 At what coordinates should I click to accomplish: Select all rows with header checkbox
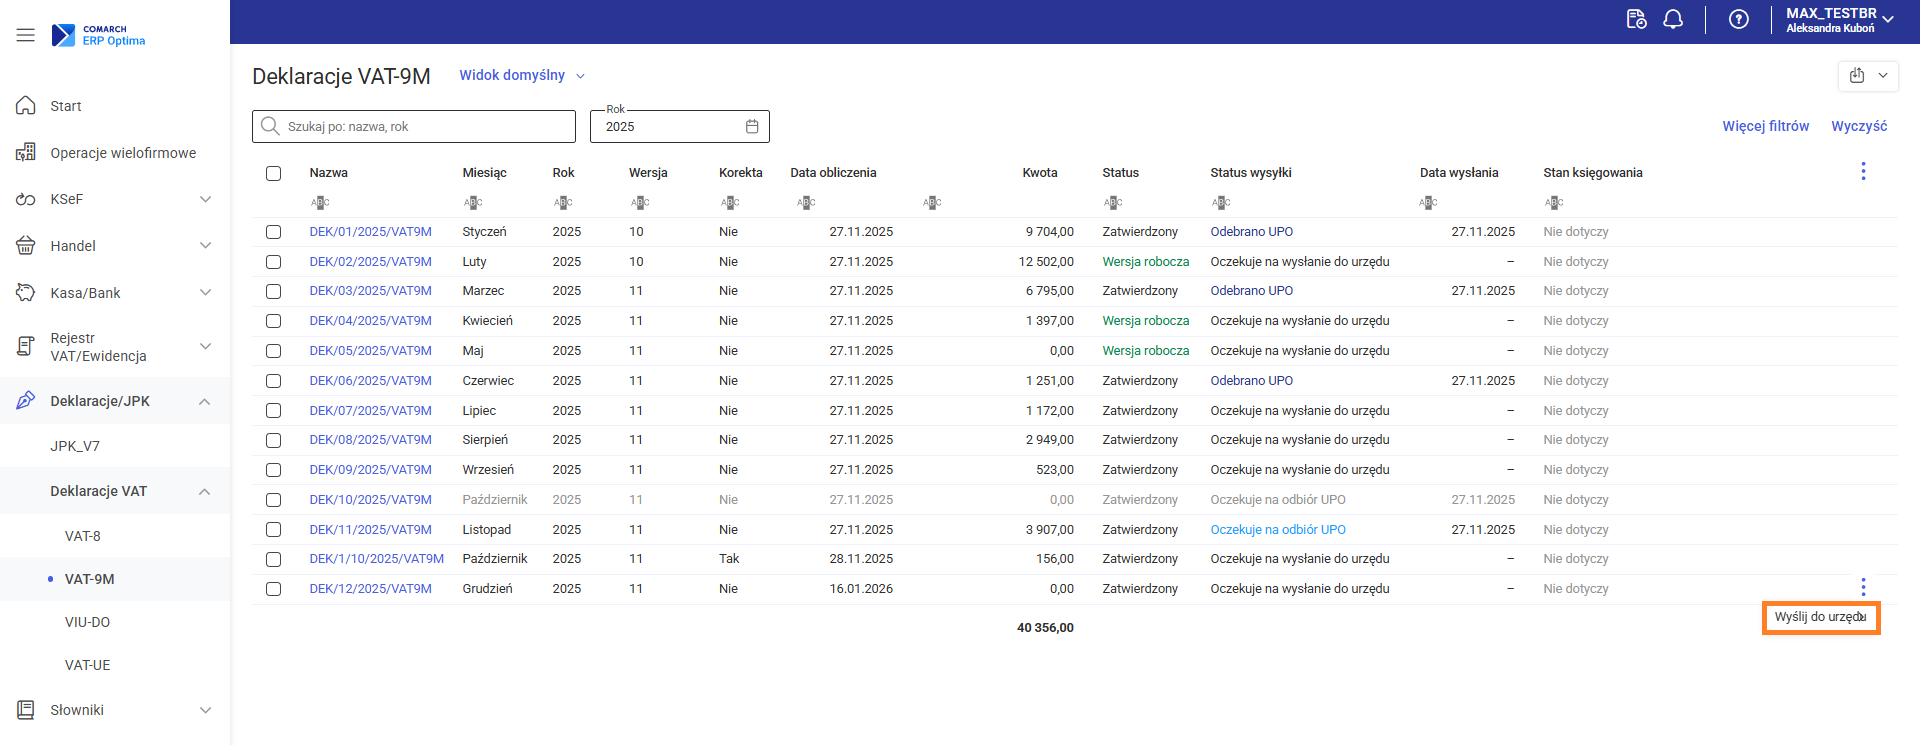pos(273,173)
